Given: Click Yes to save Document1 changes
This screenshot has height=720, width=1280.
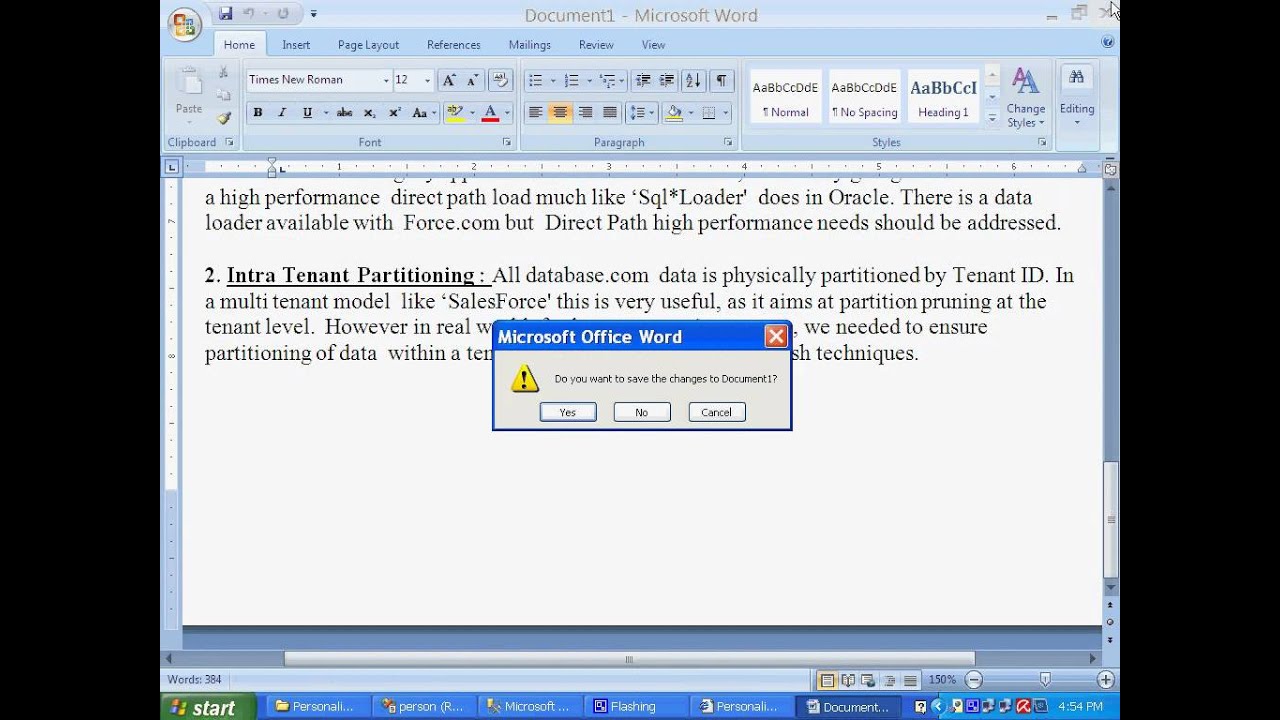Looking at the screenshot, I should (568, 412).
